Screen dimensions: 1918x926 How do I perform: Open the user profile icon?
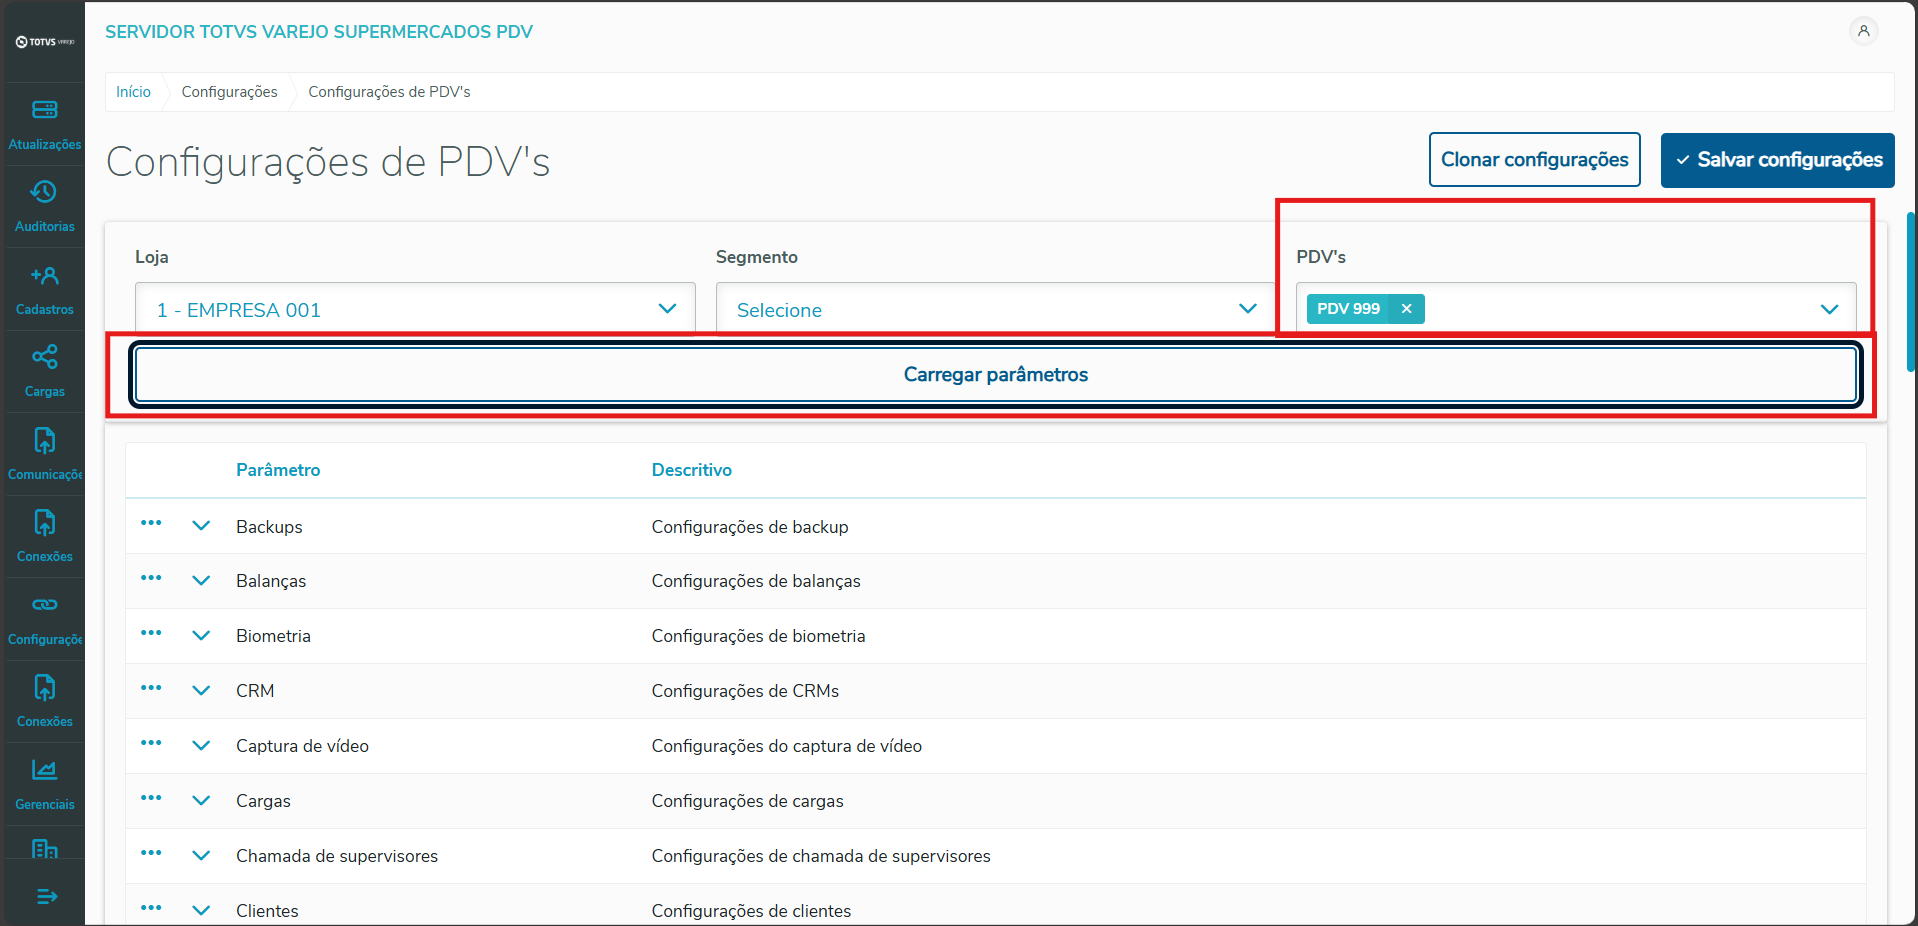click(1863, 31)
